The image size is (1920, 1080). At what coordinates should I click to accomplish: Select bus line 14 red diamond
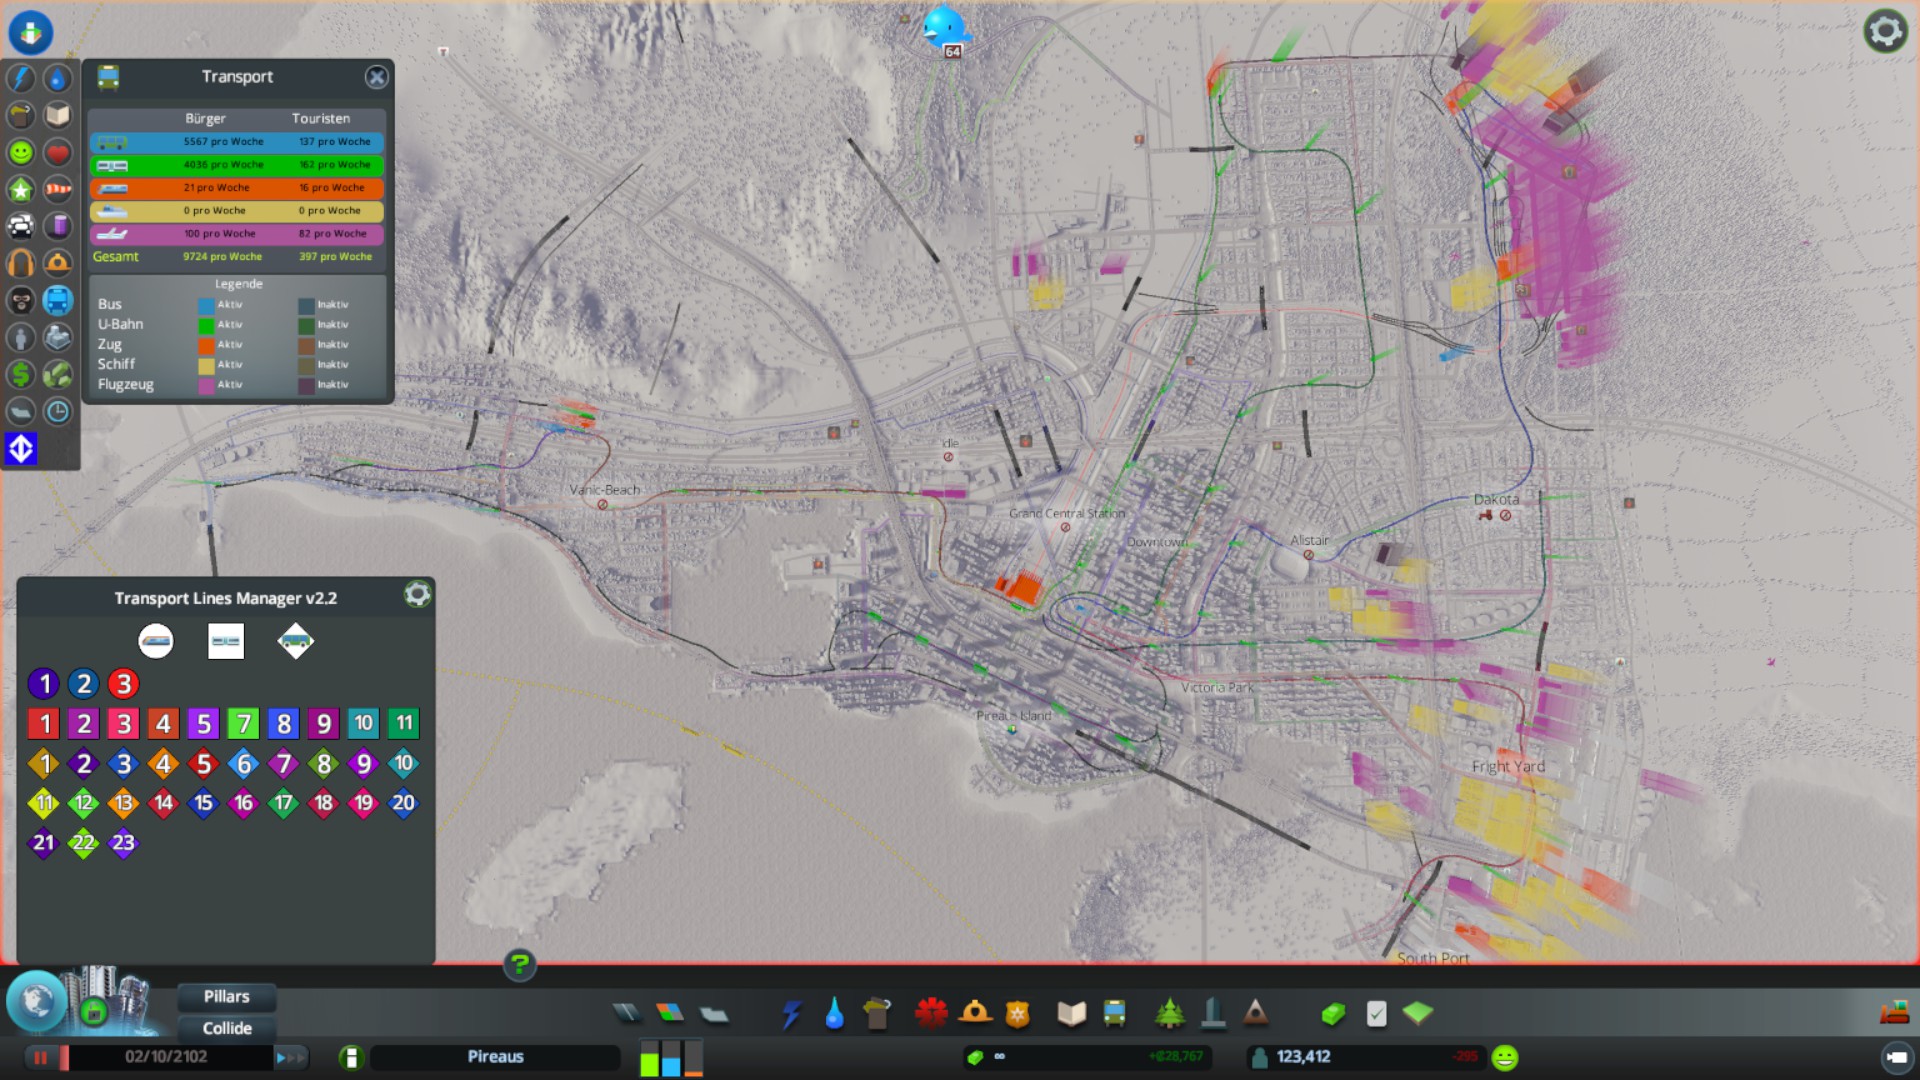point(163,803)
